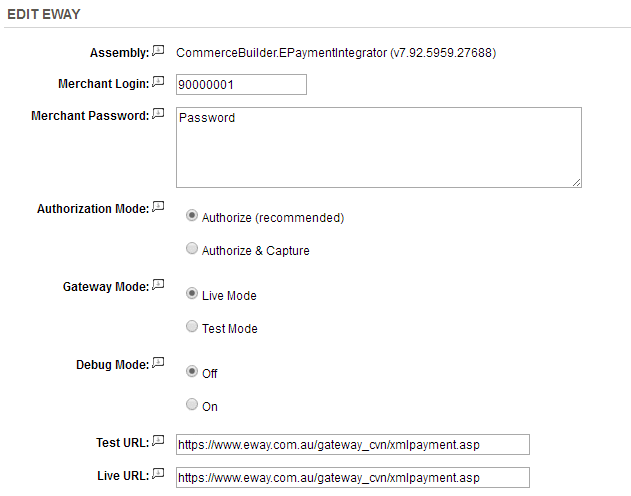Select the Live Mode radio button

[x=192, y=293]
